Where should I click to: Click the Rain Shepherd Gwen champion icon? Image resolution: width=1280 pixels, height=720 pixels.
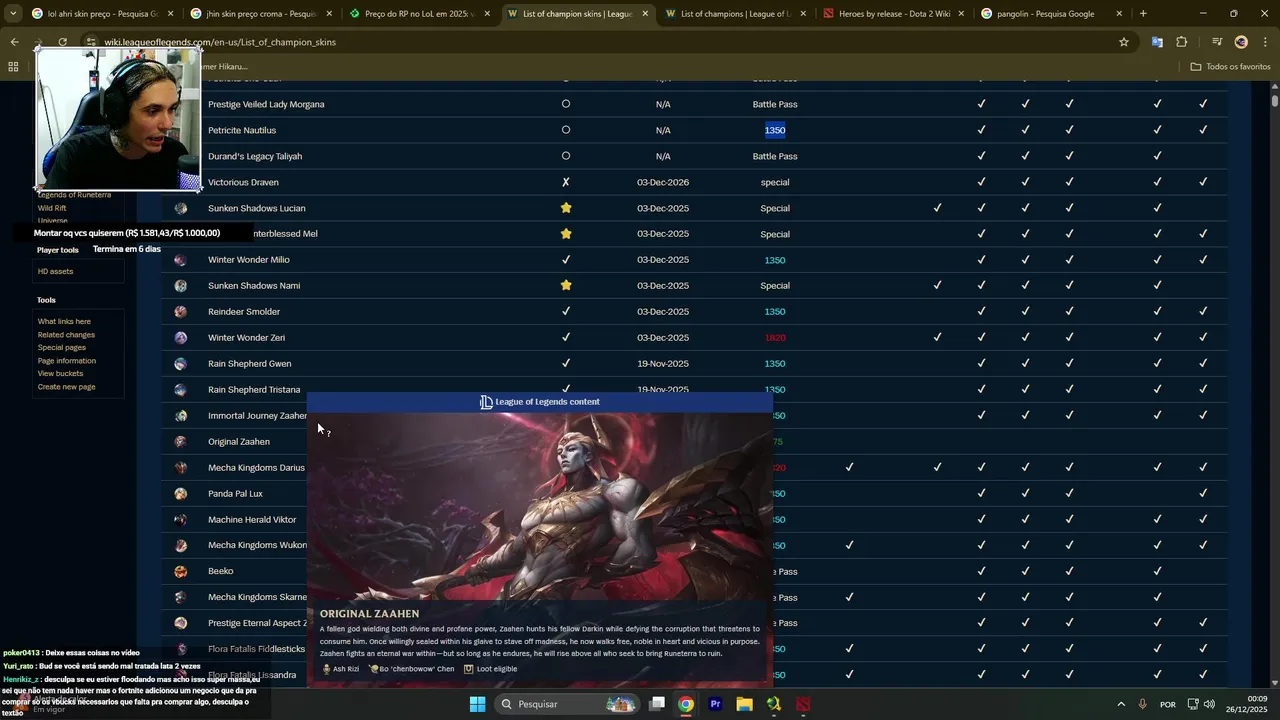(x=181, y=364)
